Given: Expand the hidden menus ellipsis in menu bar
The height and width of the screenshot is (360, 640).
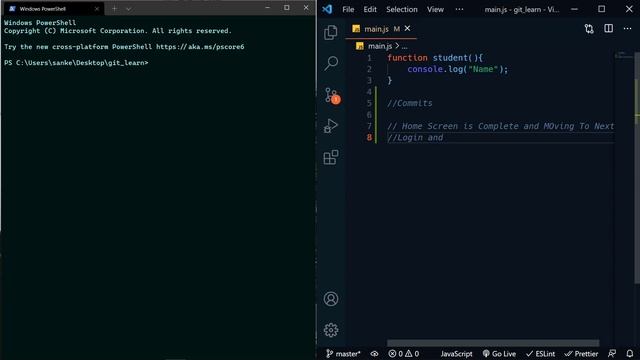Looking at the screenshot, I should point(459,9).
